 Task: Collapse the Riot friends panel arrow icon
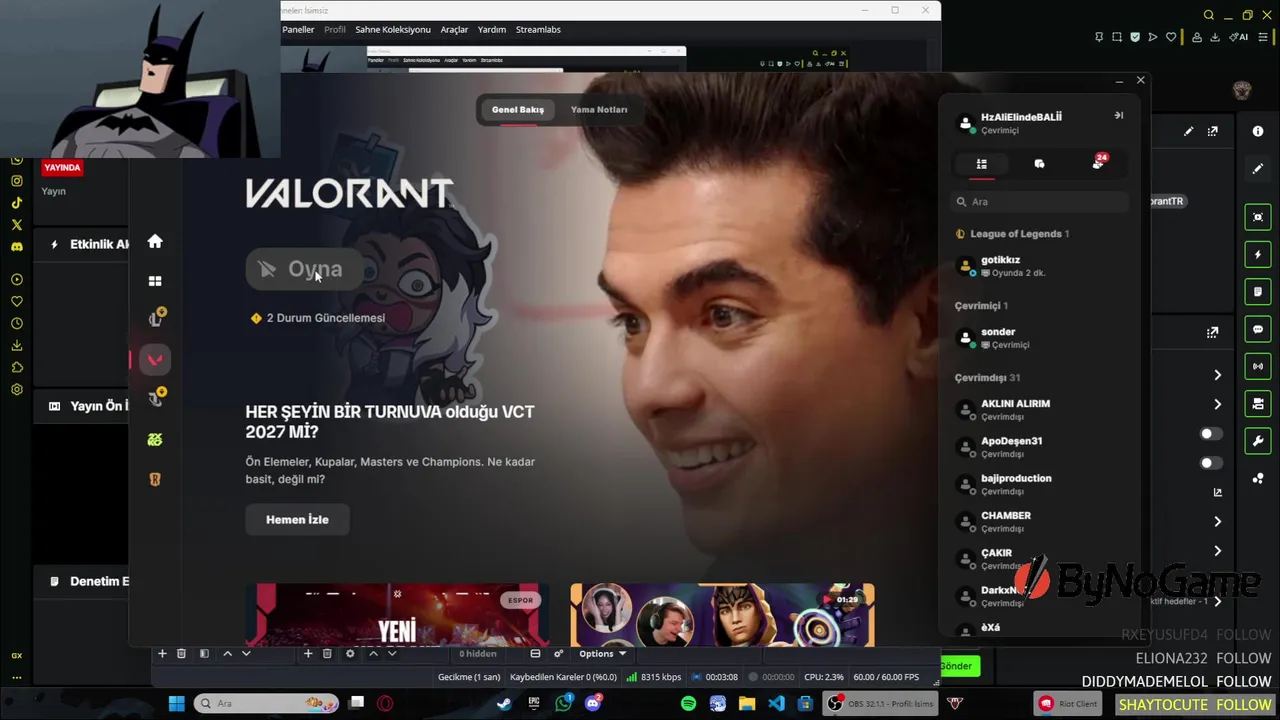pyautogui.click(x=1119, y=116)
